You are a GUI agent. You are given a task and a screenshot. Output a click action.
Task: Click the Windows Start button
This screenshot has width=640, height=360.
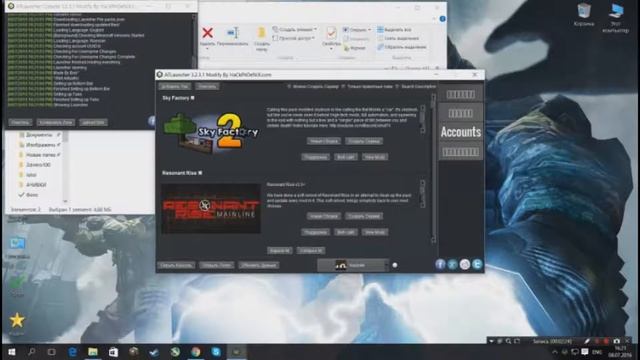pos(11,352)
